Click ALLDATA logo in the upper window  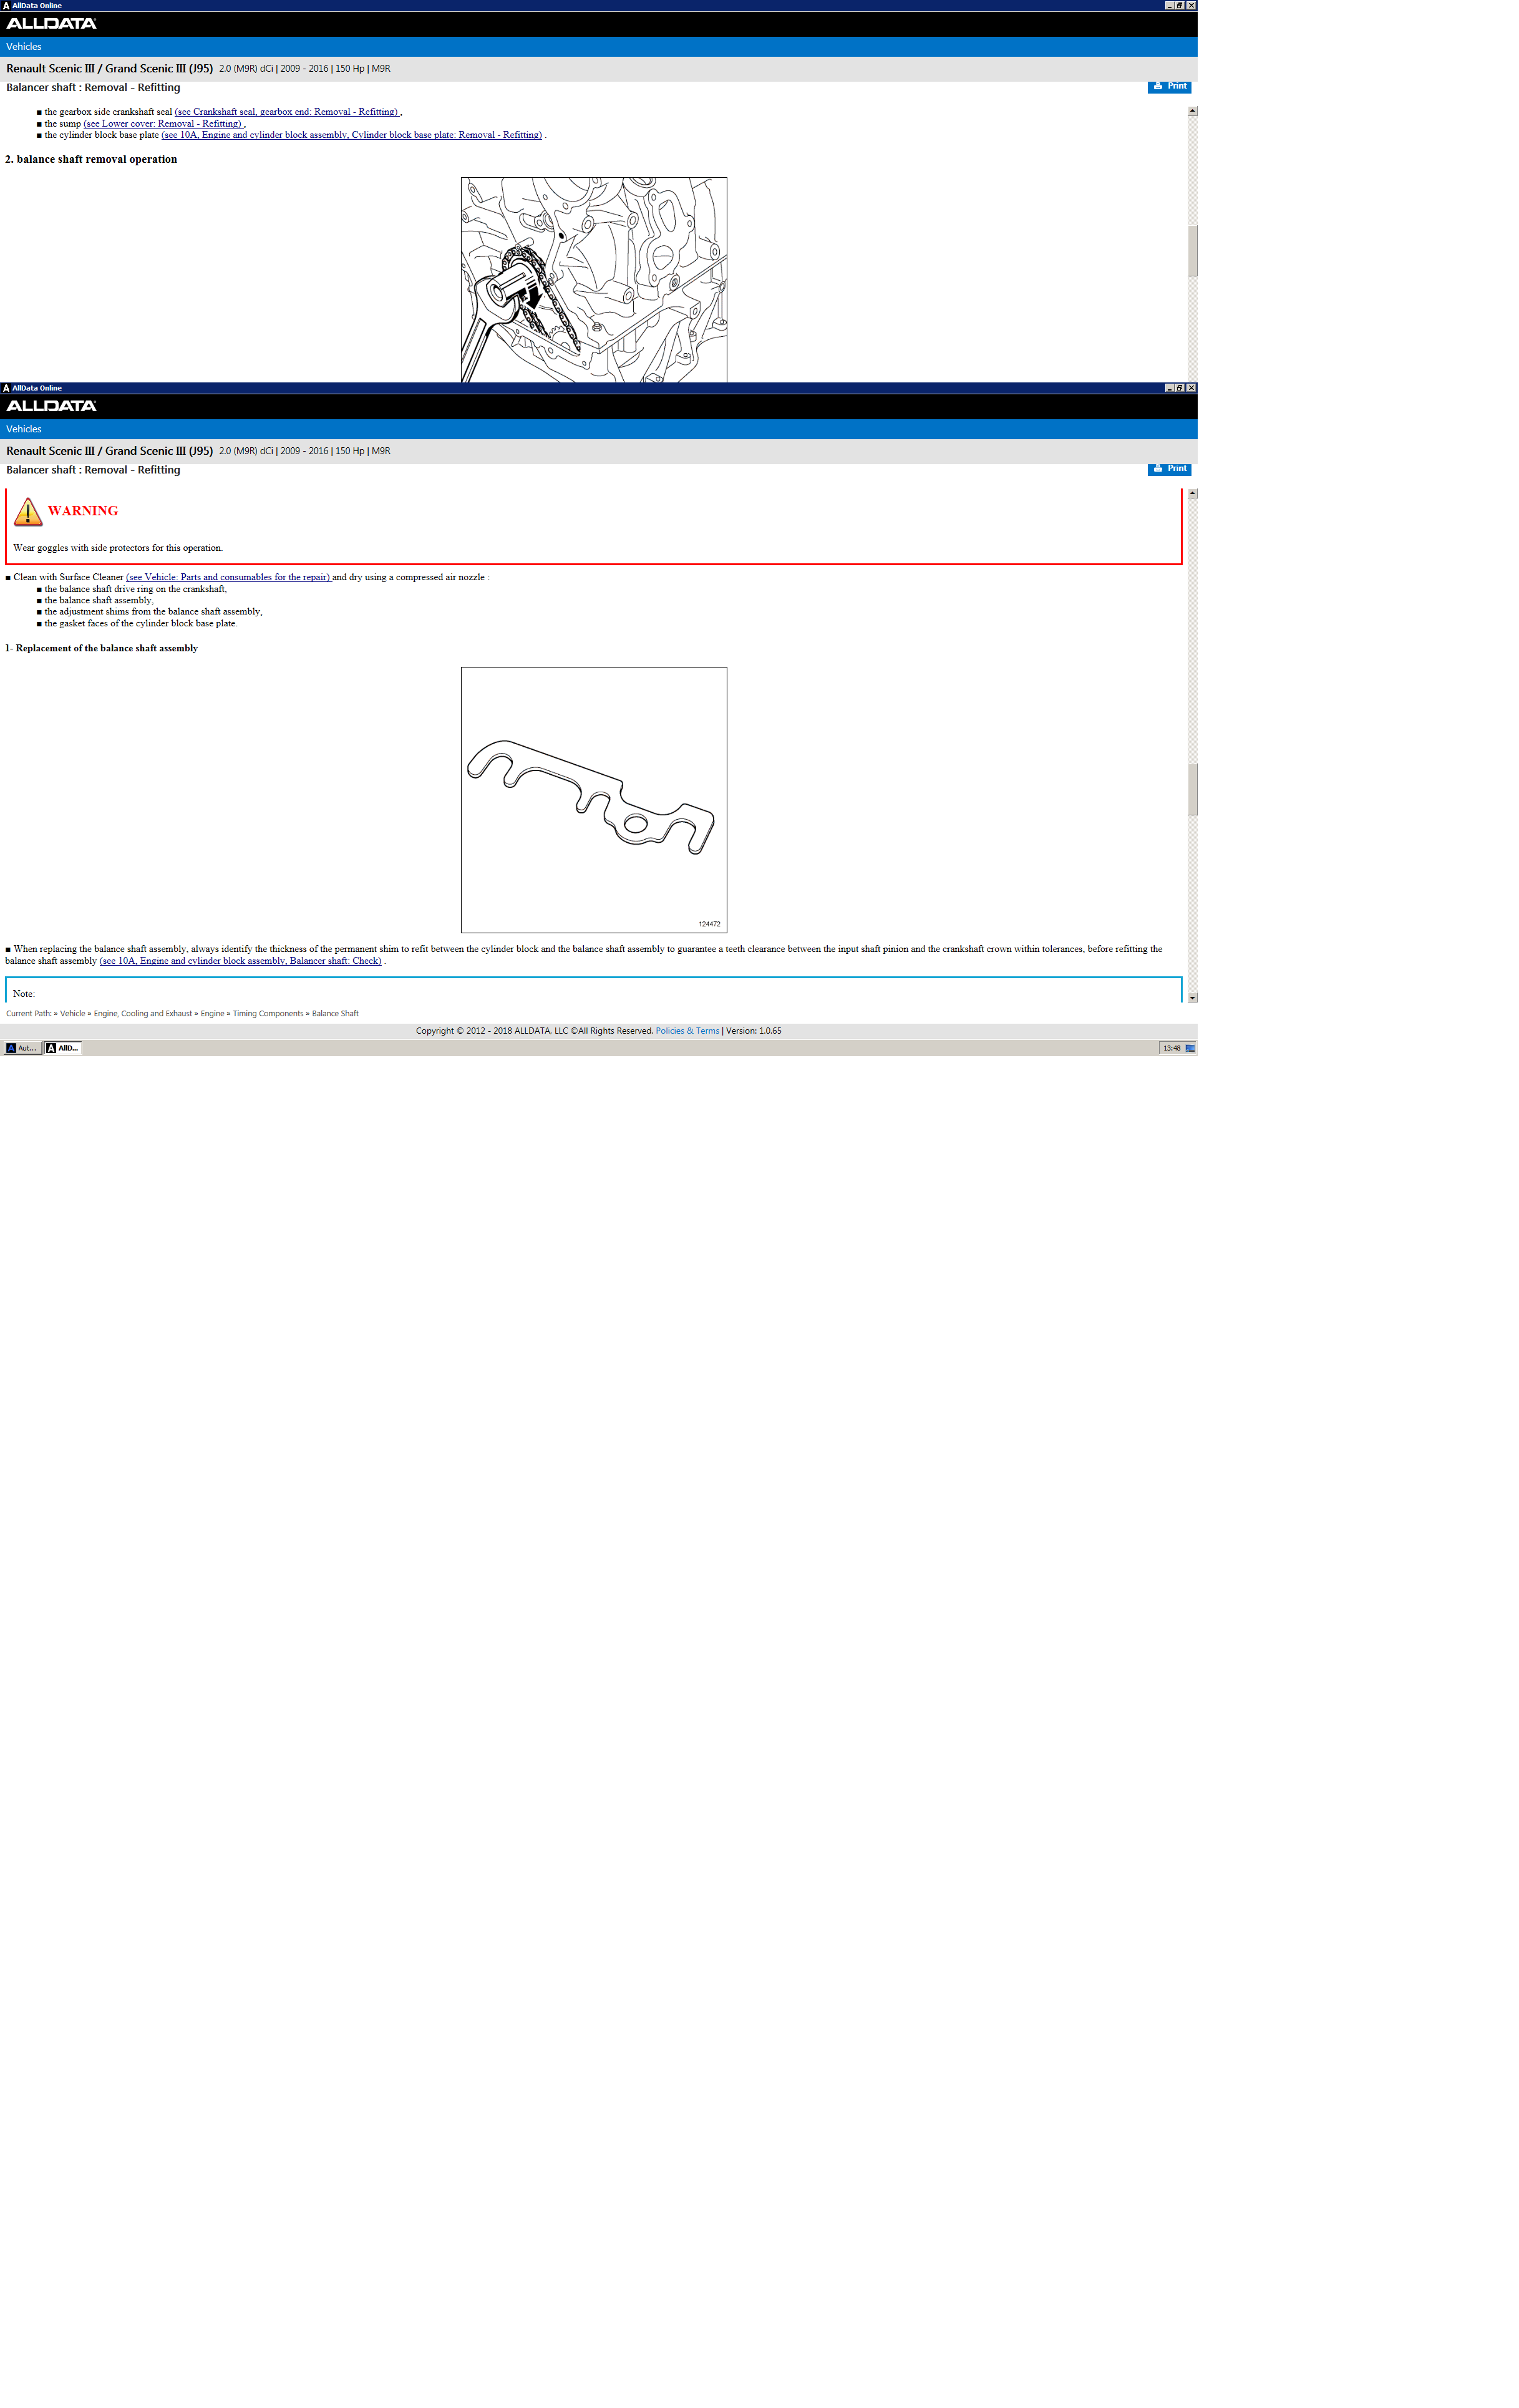51,24
